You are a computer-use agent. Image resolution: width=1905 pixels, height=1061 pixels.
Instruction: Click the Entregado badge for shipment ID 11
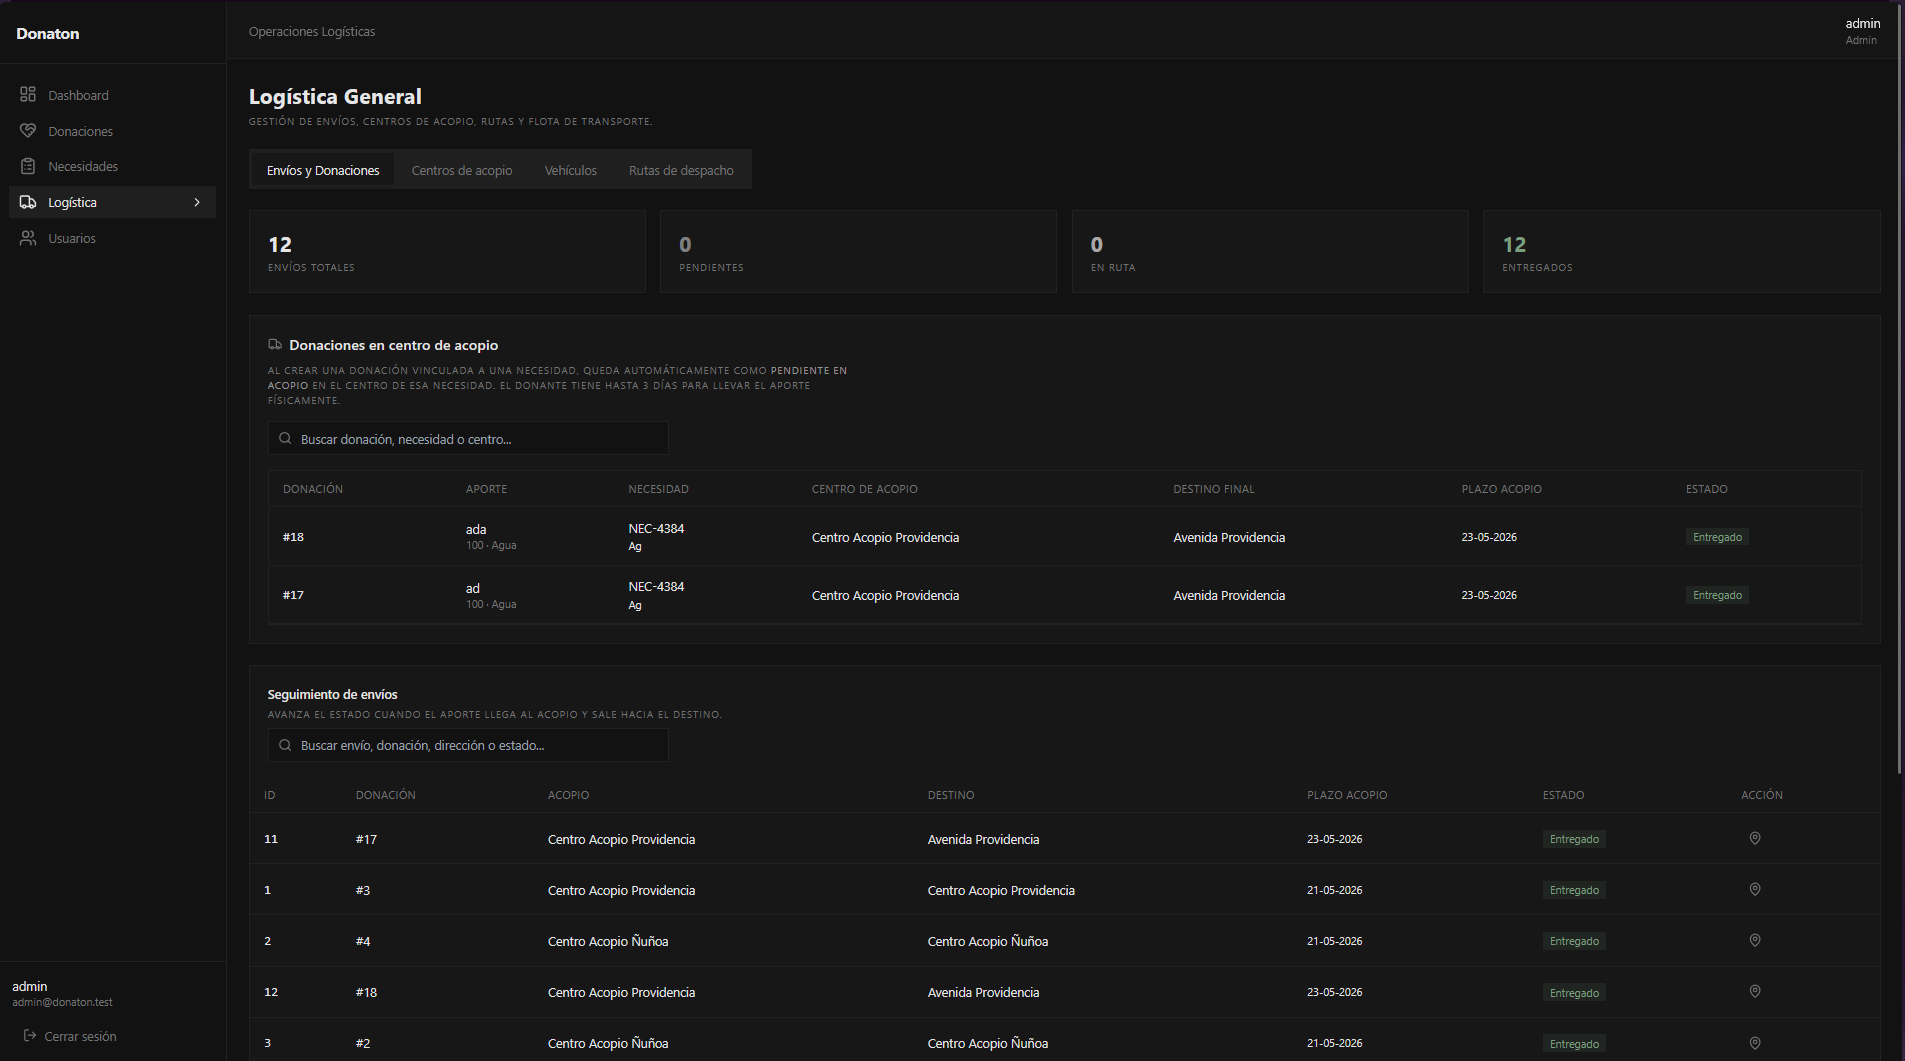(x=1574, y=839)
